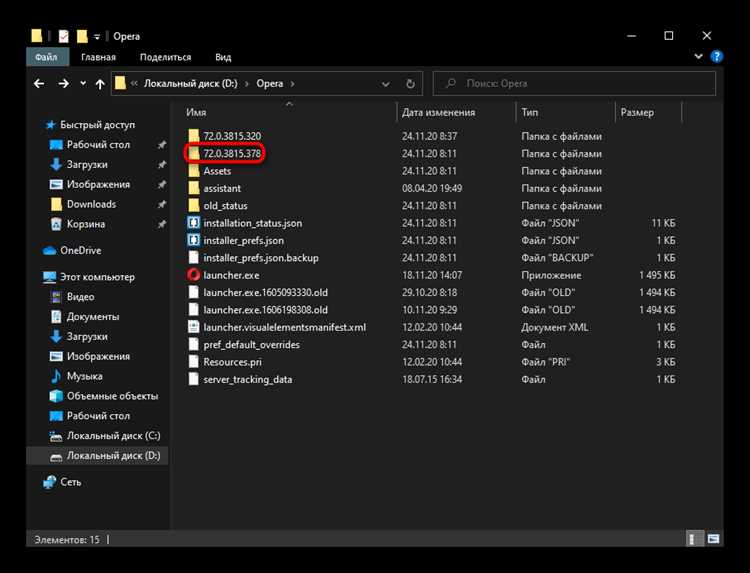750x573 pixels.
Task: Click the new folder icon in title bar
Action: pyautogui.click(x=82, y=36)
